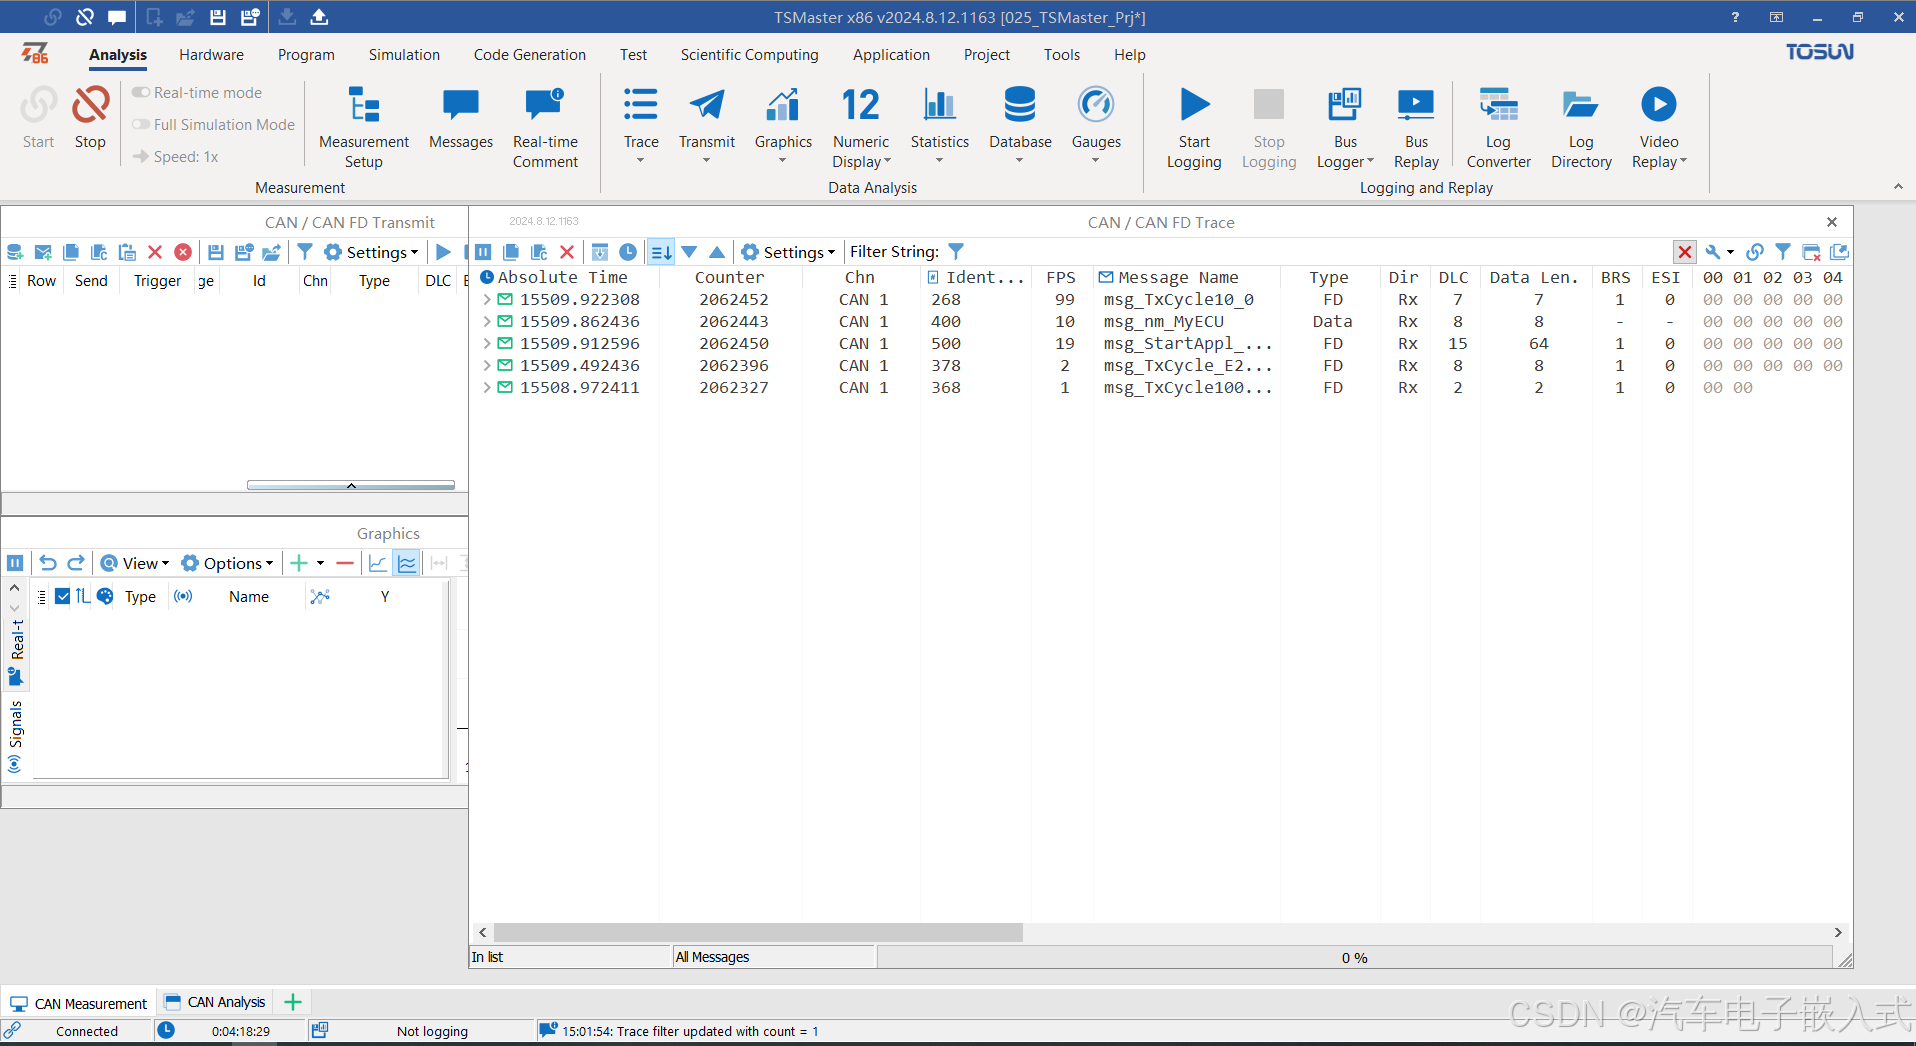Screen dimensions: 1916x1046
Task: Collapse the ribbon with the arrow at right
Action: tap(1898, 187)
